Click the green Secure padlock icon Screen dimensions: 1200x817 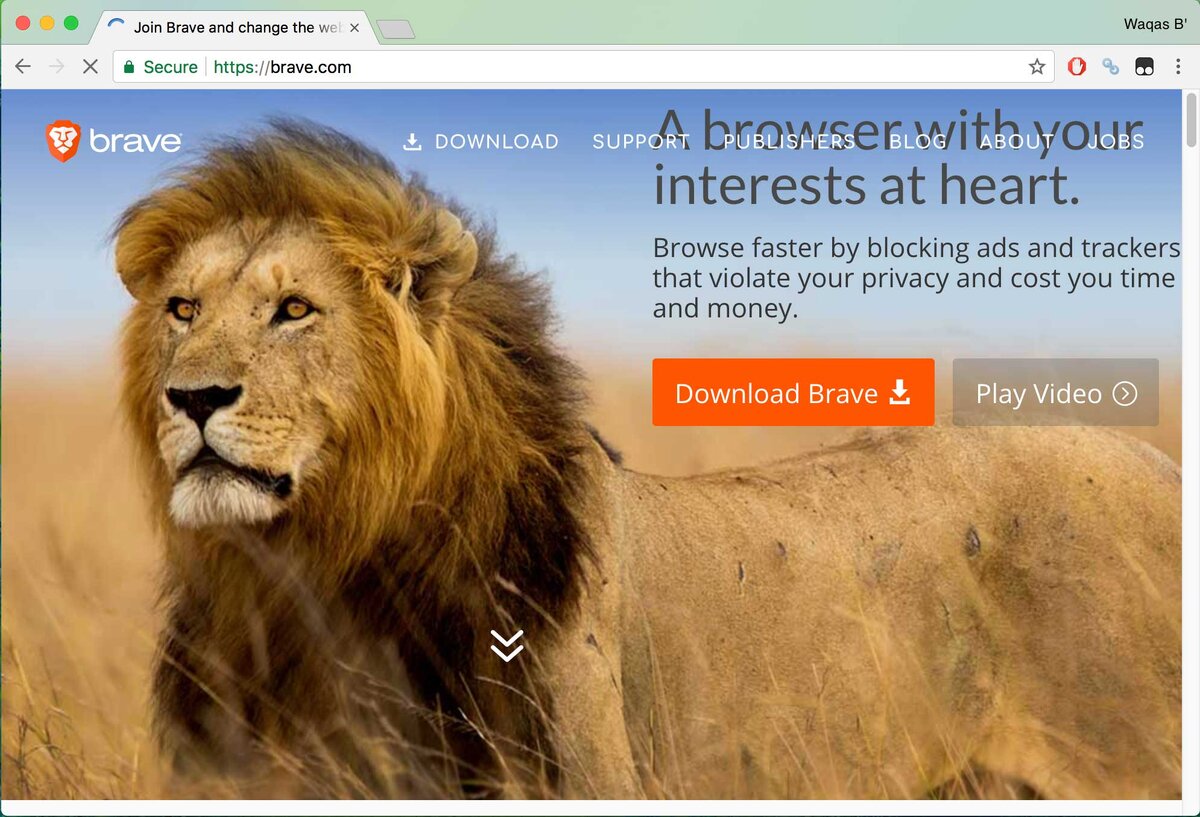(x=128, y=67)
